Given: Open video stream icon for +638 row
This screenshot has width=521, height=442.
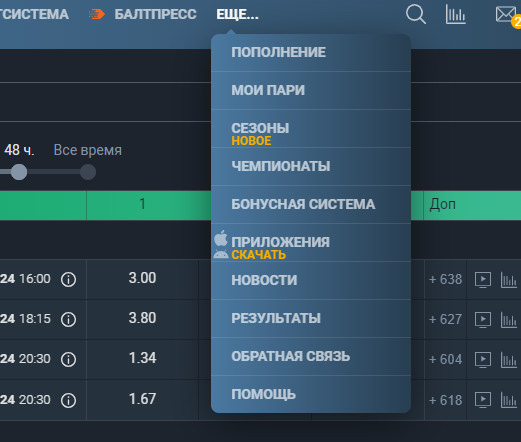Looking at the screenshot, I should click(x=483, y=280).
